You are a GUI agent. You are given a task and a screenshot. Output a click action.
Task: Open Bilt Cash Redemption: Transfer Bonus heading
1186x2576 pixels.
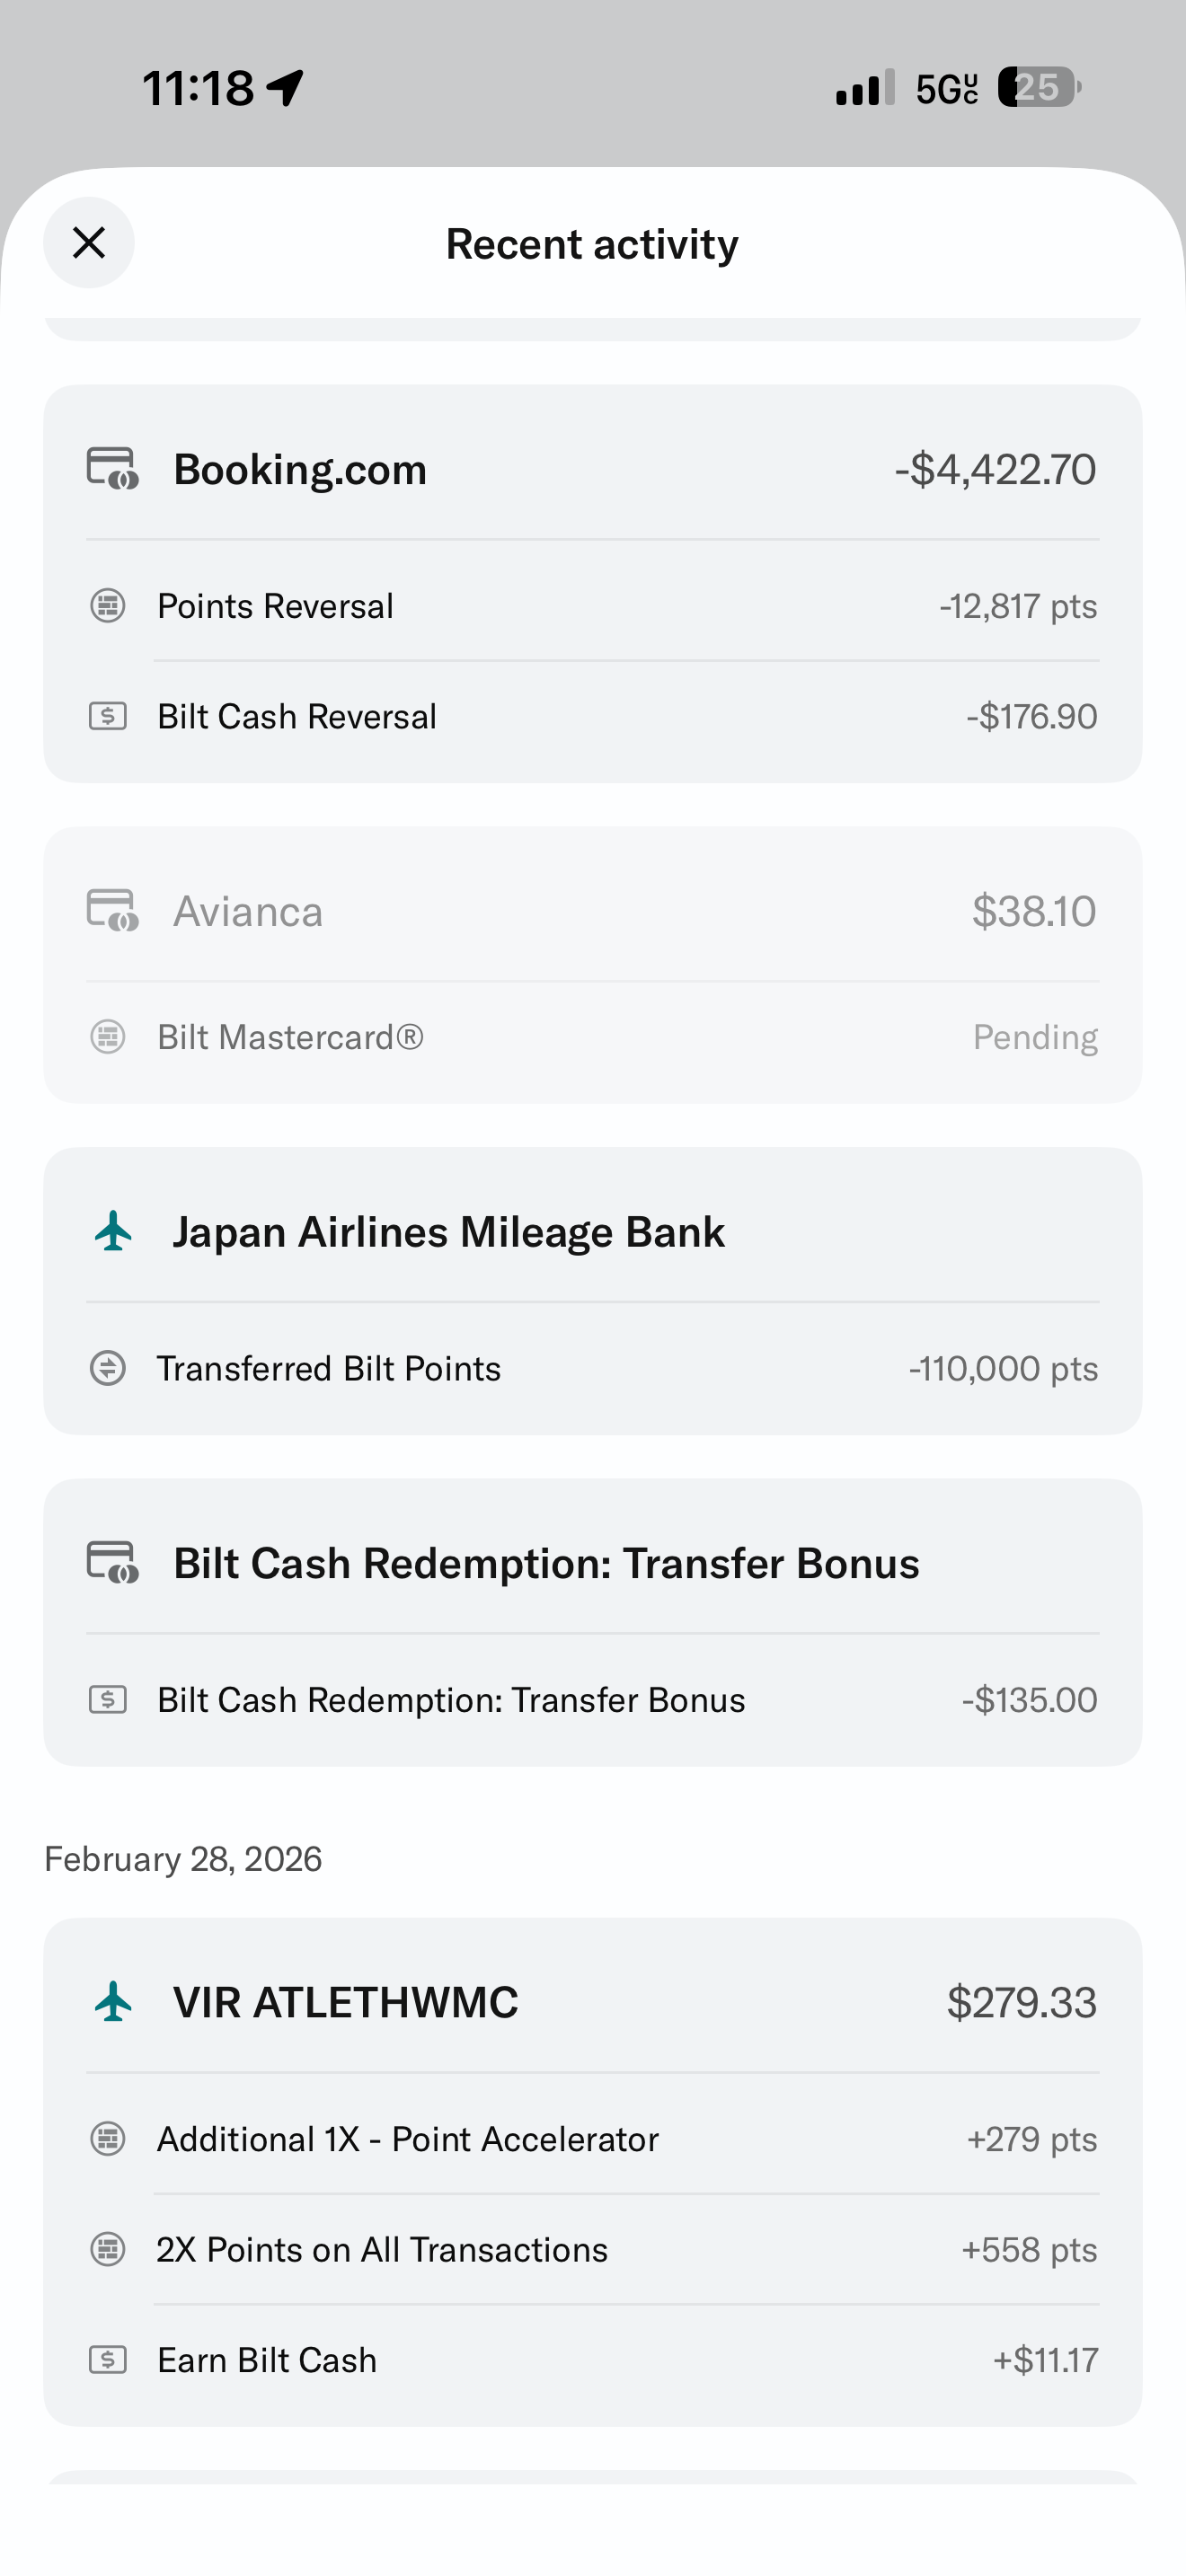[x=546, y=1563]
